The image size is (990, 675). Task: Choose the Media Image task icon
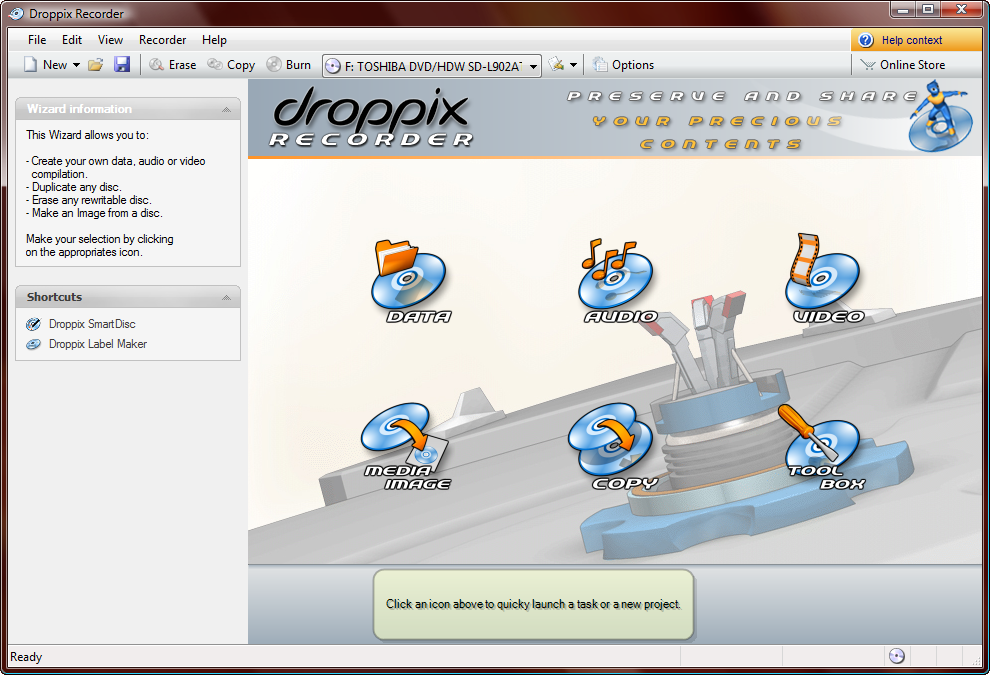point(406,447)
